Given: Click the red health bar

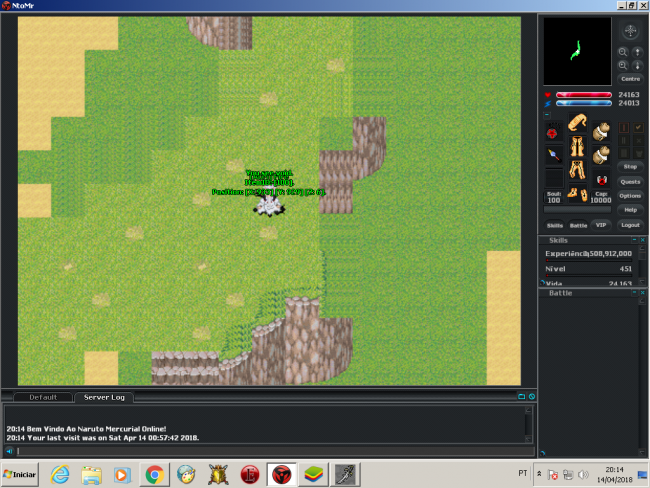Looking at the screenshot, I should point(584,95).
